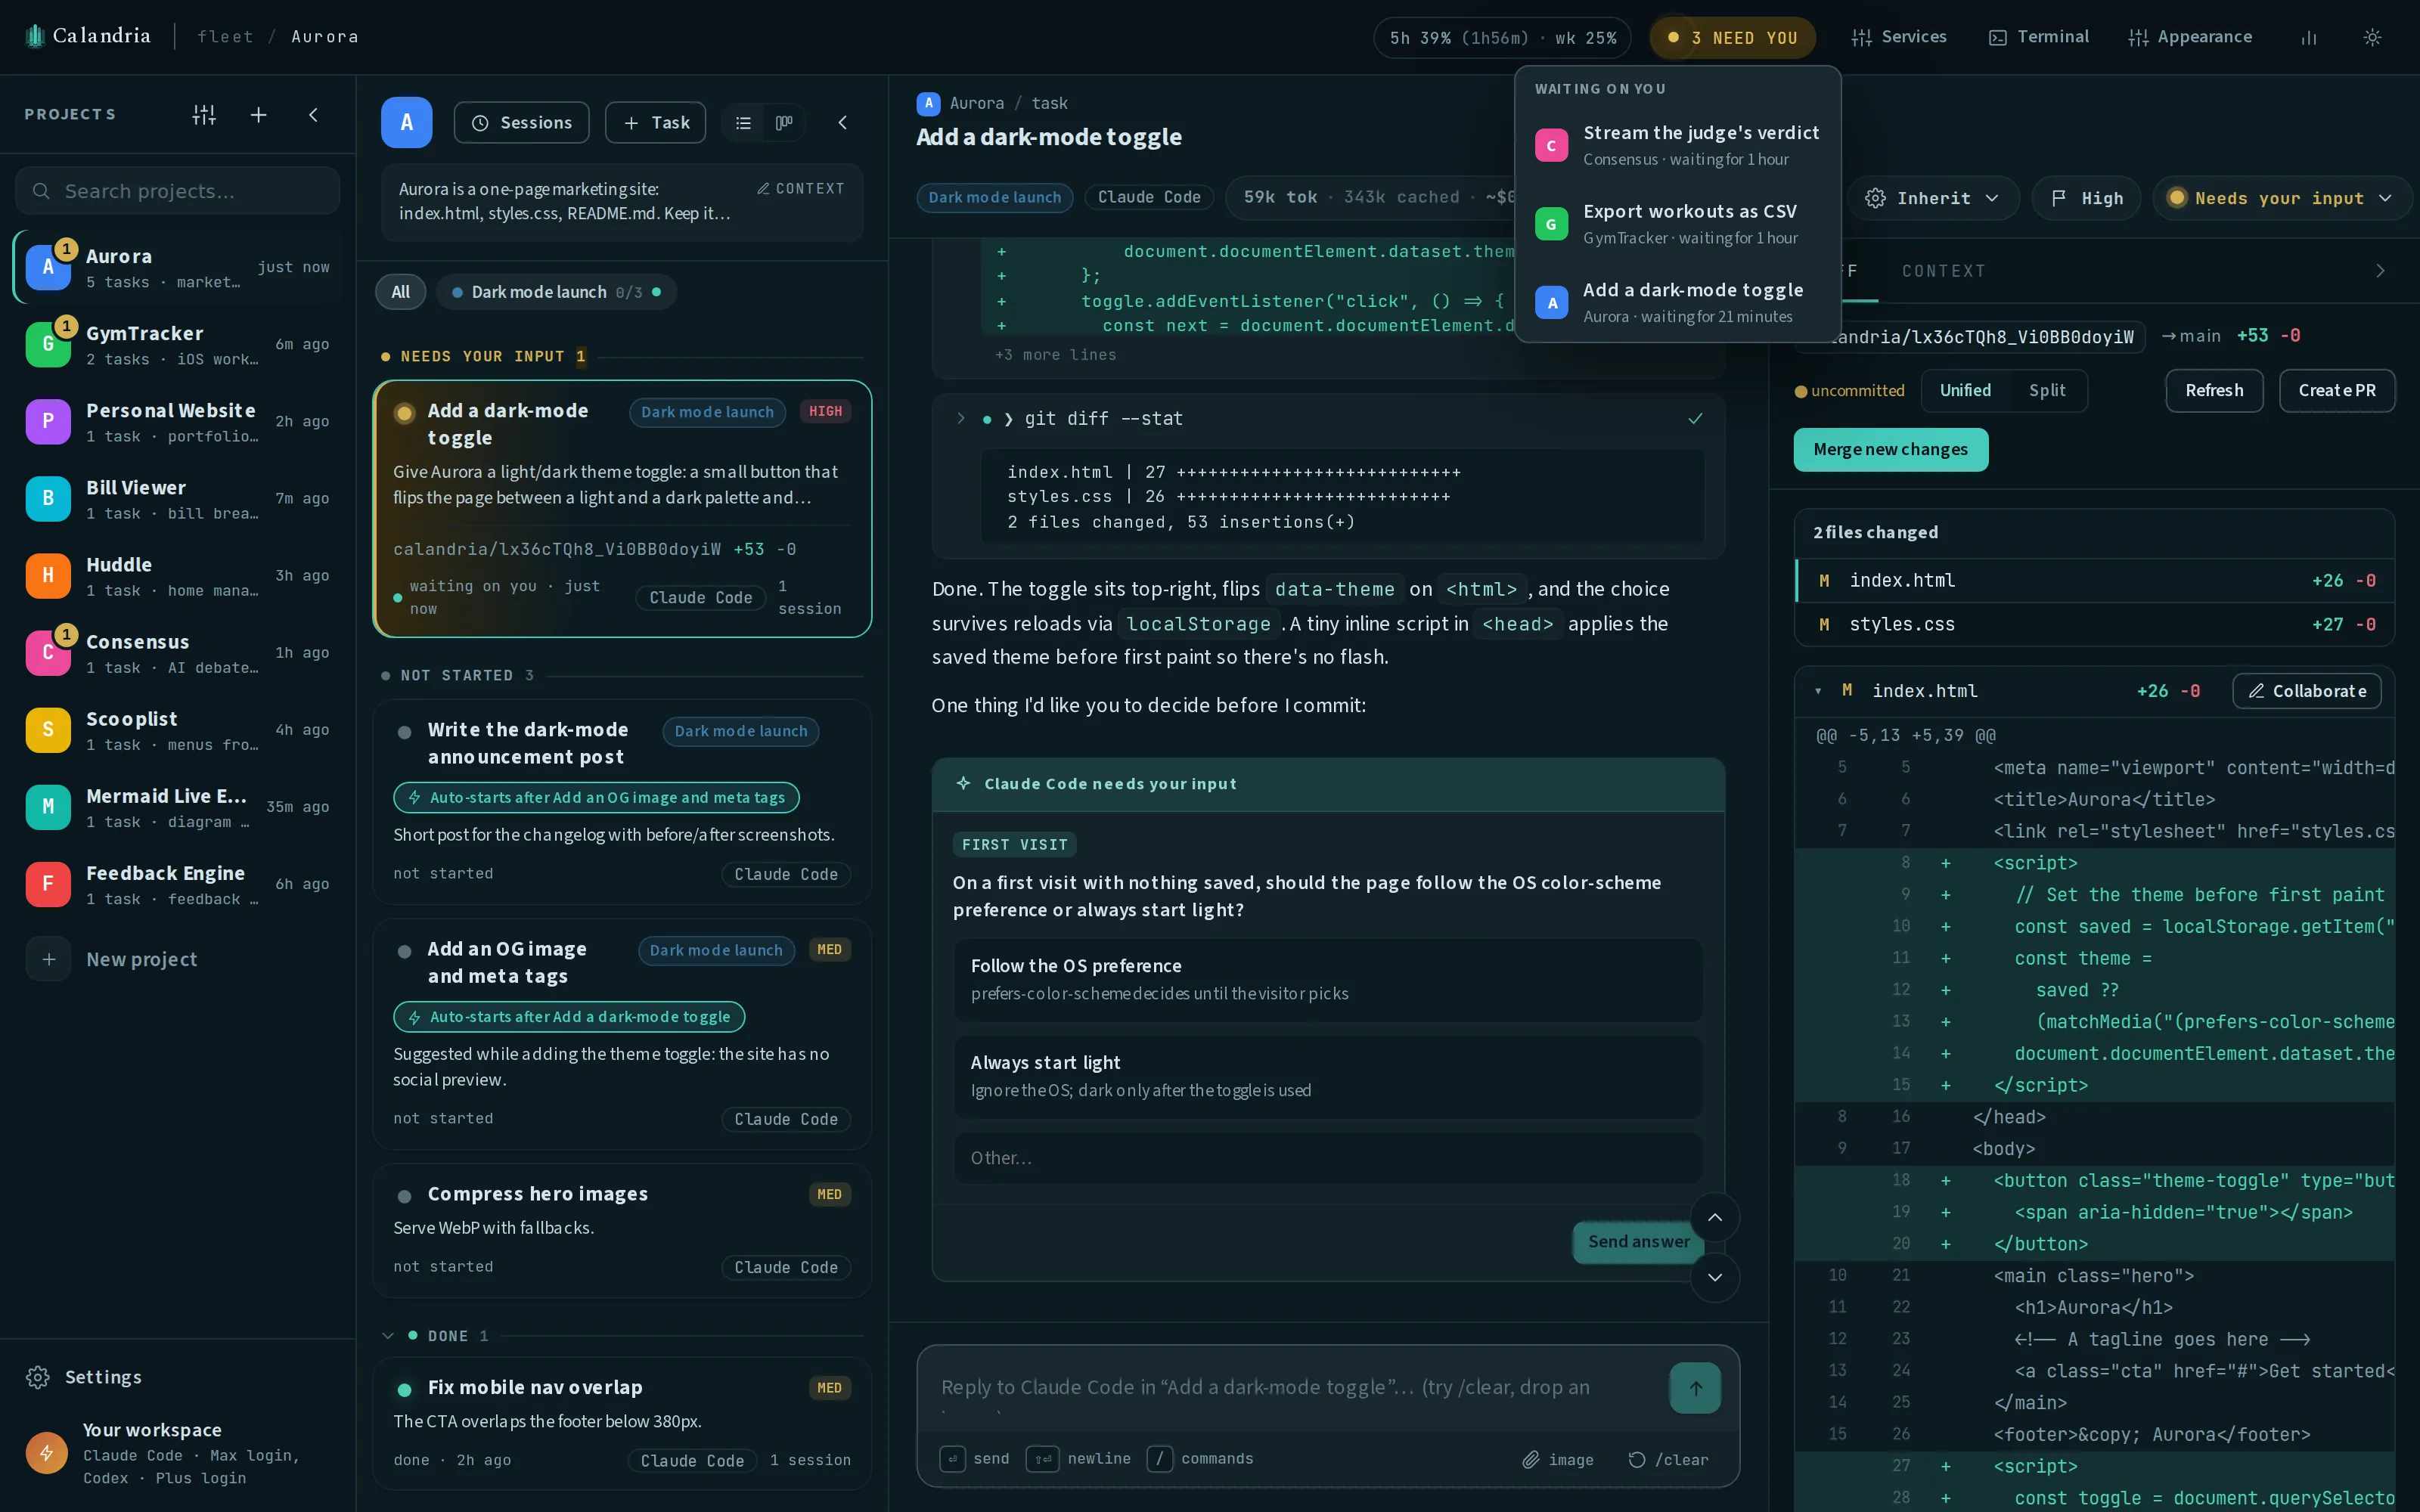Collapse the Projects sidebar chevron
Image resolution: width=2420 pixels, height=1512 pixels.
313,115
